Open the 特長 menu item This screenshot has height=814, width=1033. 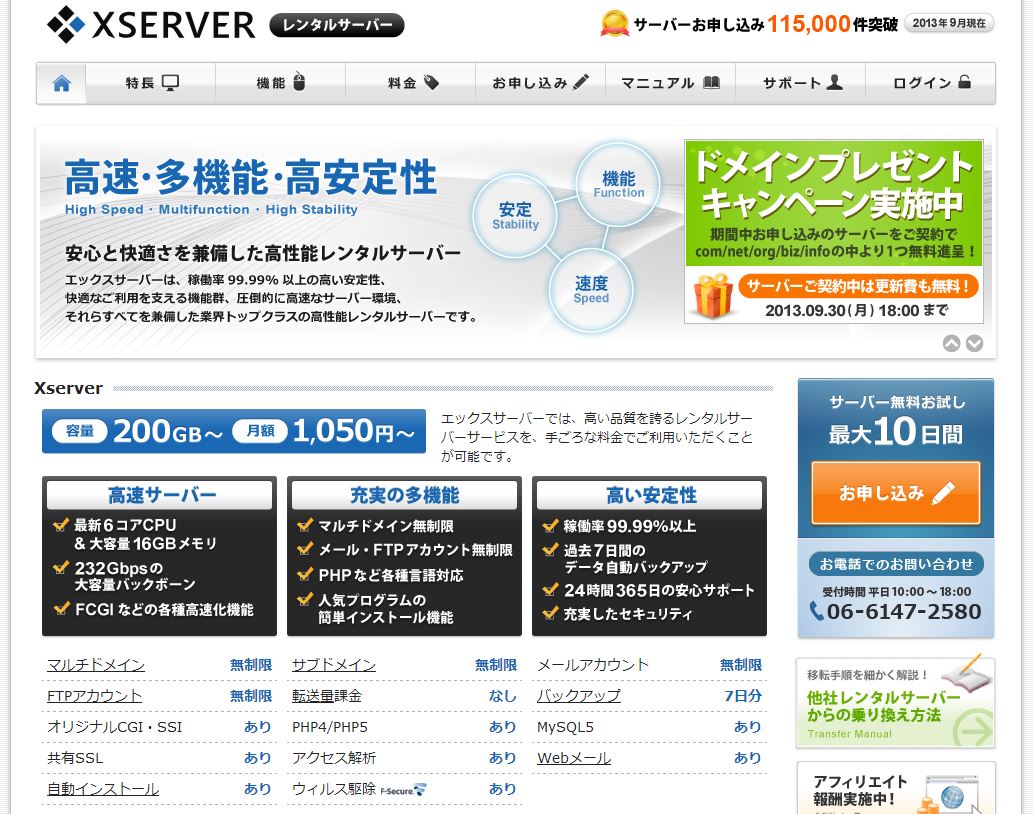coord(151,83)
